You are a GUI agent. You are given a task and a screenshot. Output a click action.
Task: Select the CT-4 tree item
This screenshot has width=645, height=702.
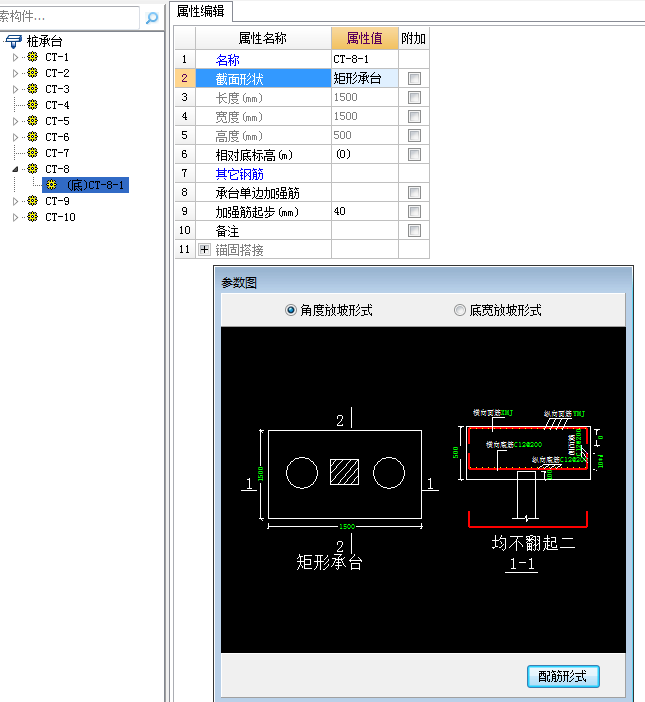coord(57,105)
